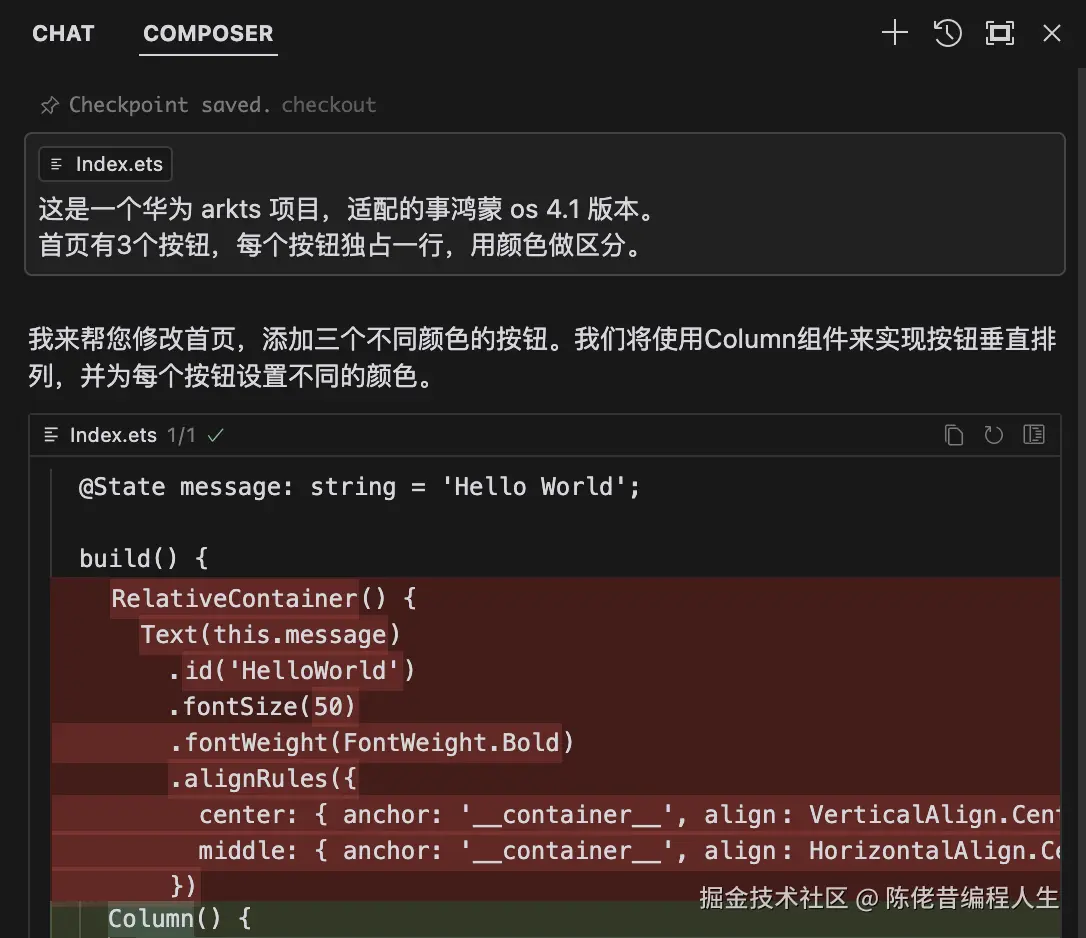
Task: Click the checkout link after Checkpoint saved
Action: tap(328, 104)
